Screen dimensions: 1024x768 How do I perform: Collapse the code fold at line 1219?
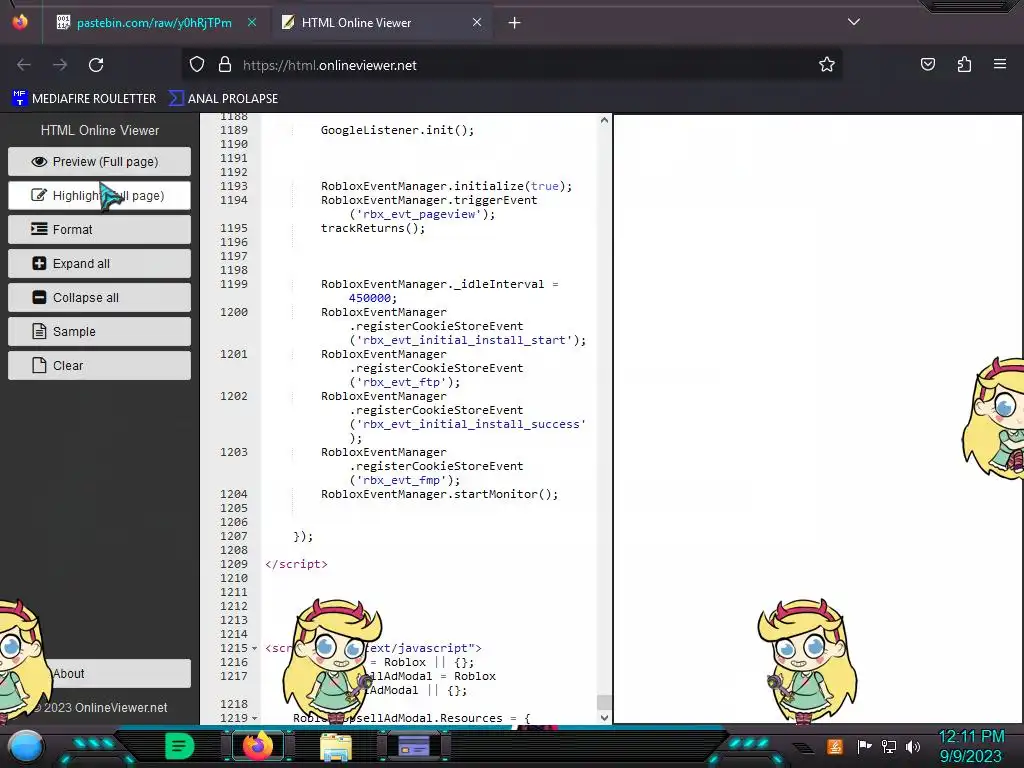tap(255, 718)
